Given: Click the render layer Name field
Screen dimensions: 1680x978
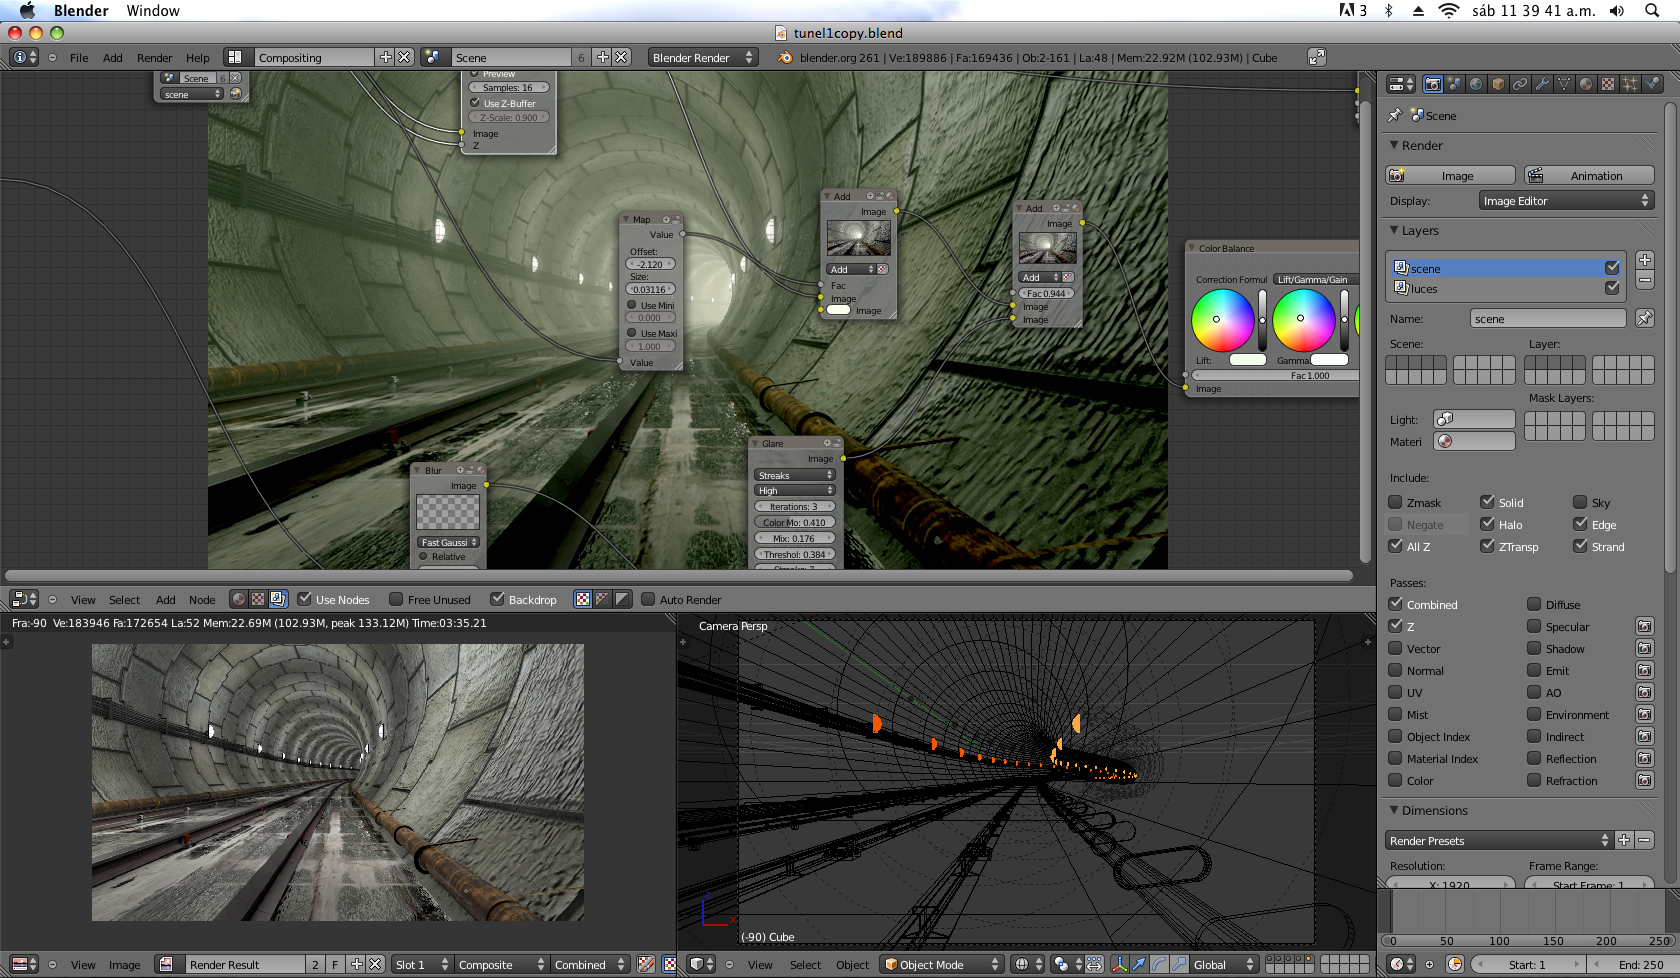Looking at the screenshot, I should pos(1548,318).
